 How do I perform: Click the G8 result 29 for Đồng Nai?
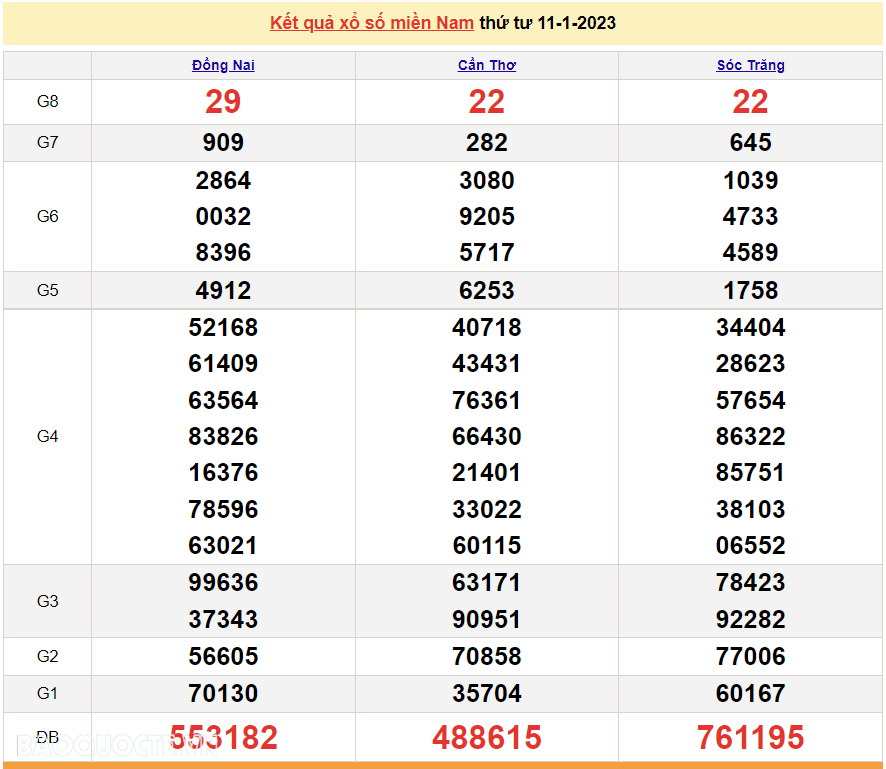click(223, 102)
